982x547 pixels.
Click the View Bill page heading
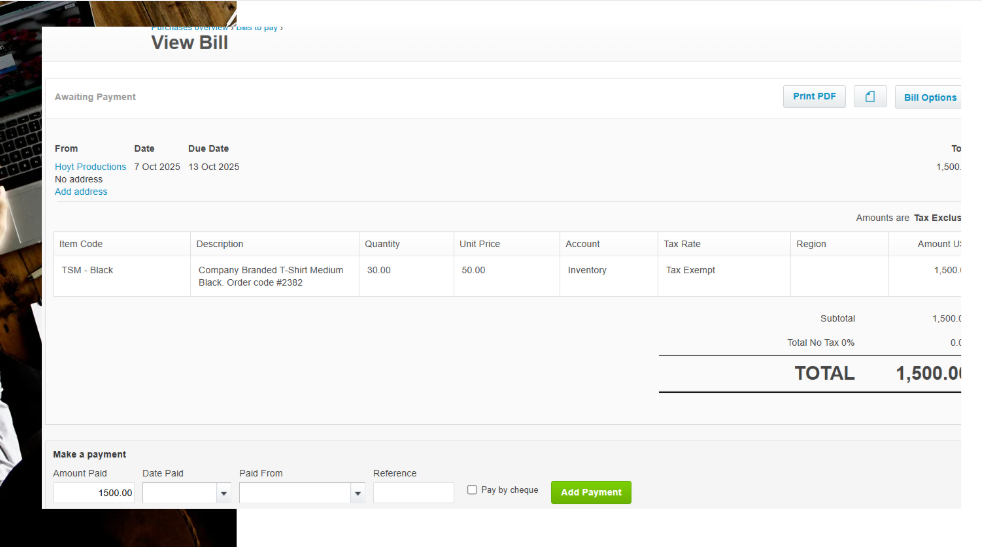point(190,43)
